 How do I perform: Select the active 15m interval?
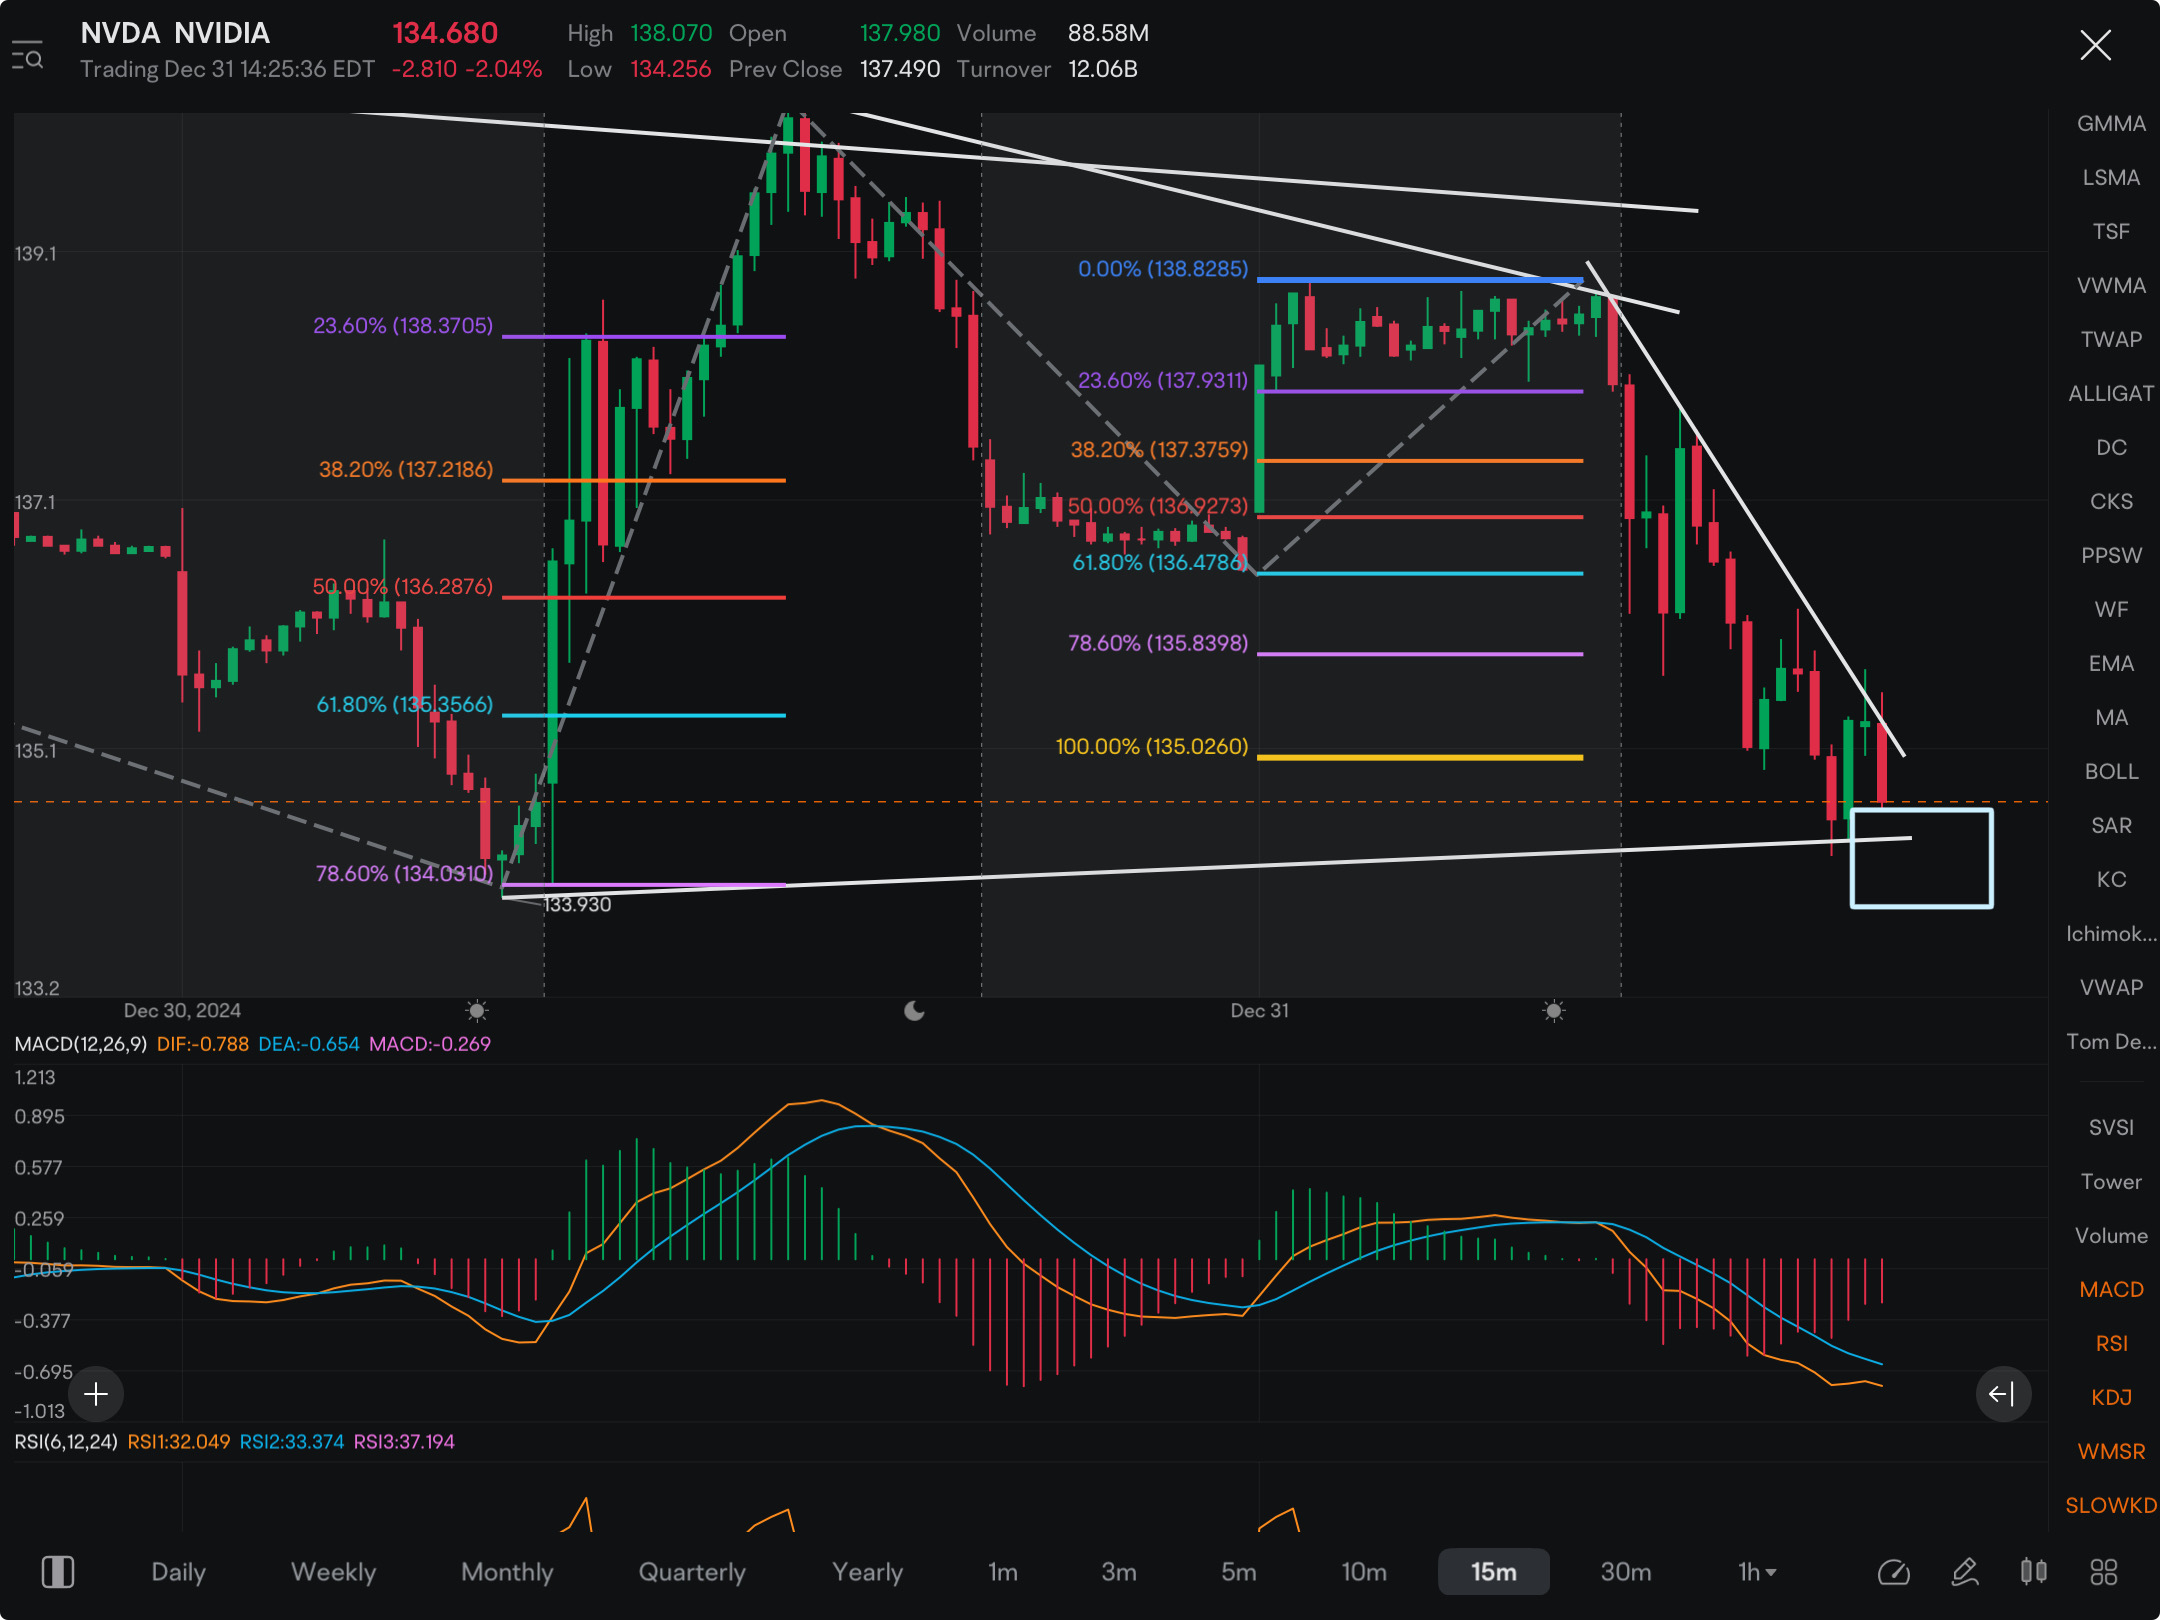tap(1493, 1572)
